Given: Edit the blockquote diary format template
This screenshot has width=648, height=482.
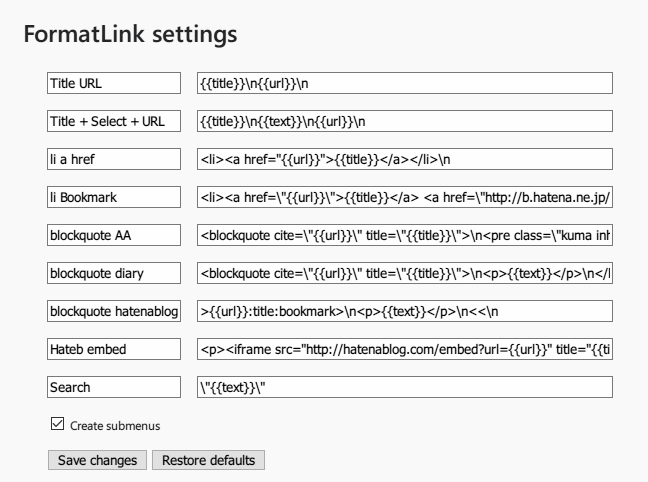Looking at the screenshot, I should pos(405,273).
